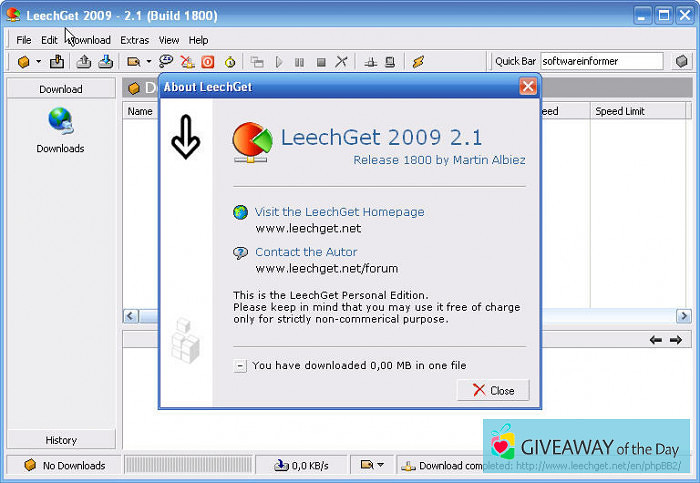Screen dimensions: 700x483
Task: Click the www.leechget.net address text
Action: 308,229
